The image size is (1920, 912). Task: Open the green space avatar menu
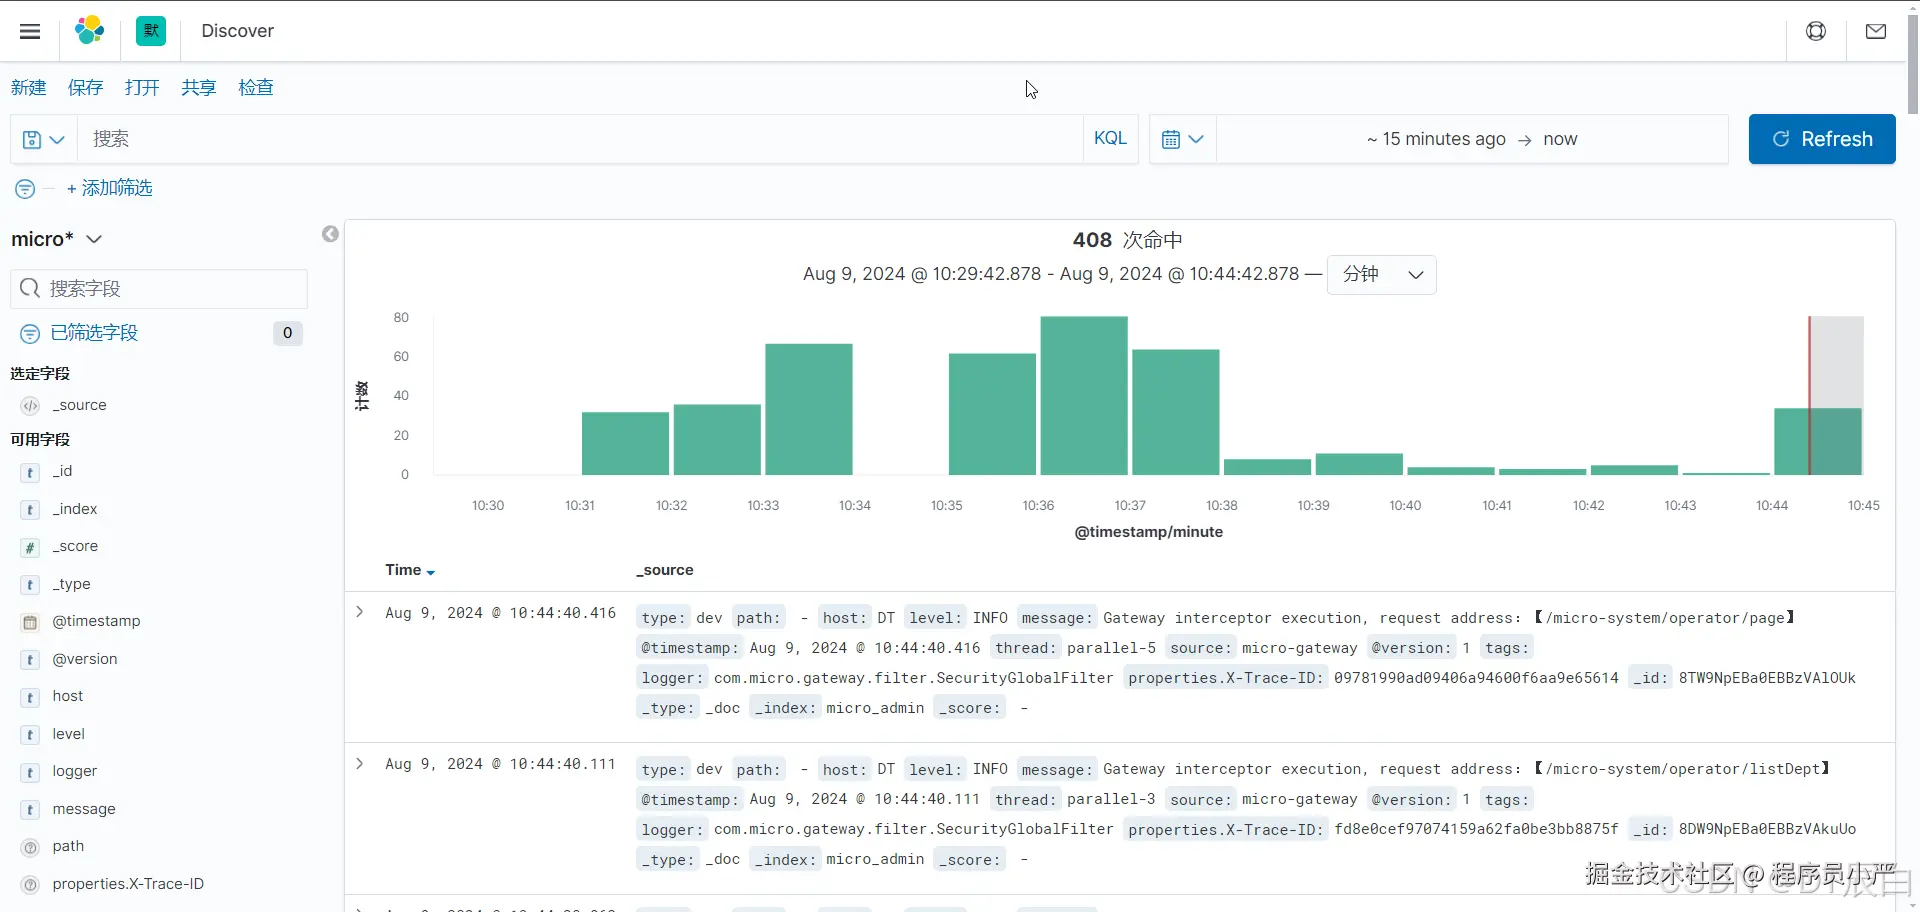click(x=151, y=31)
